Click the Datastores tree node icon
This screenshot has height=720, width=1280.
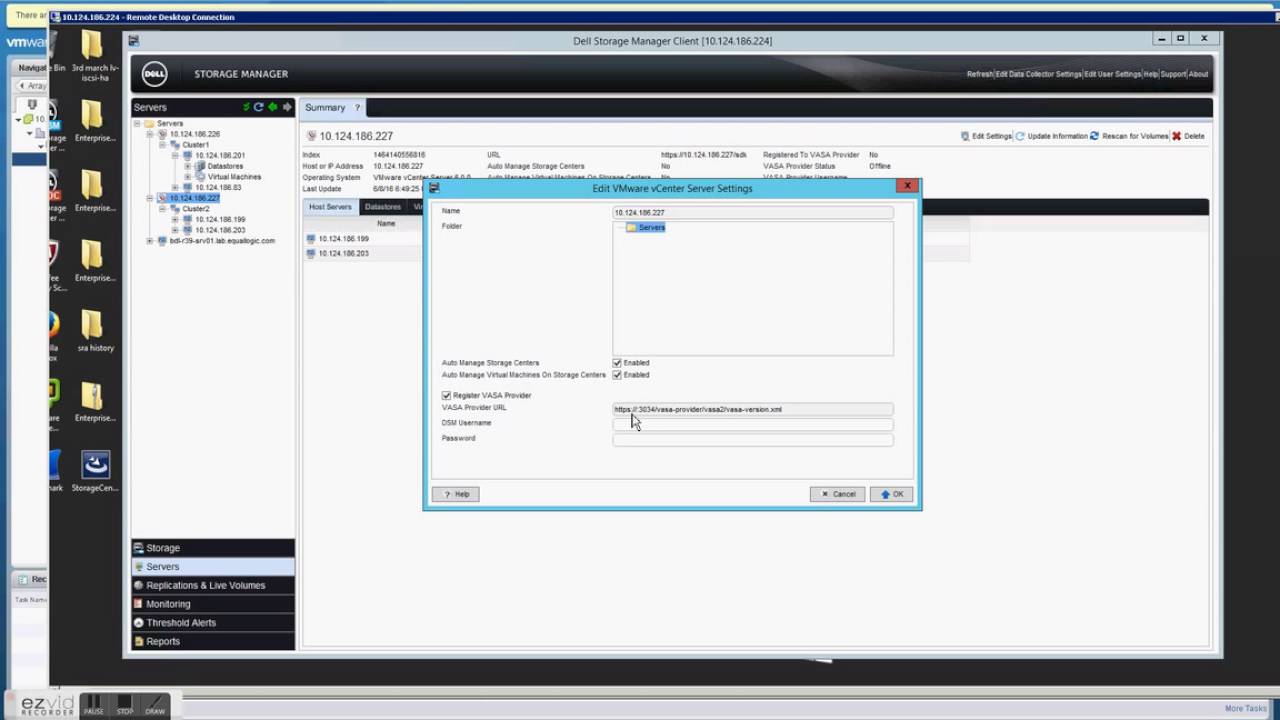coord(200,166)
